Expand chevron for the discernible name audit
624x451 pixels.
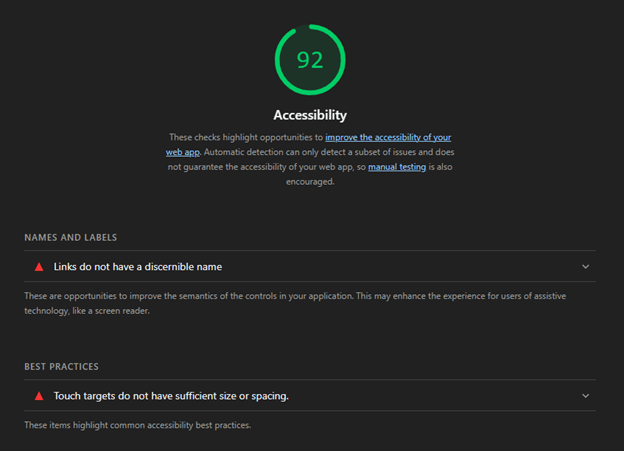coord(585,267)
